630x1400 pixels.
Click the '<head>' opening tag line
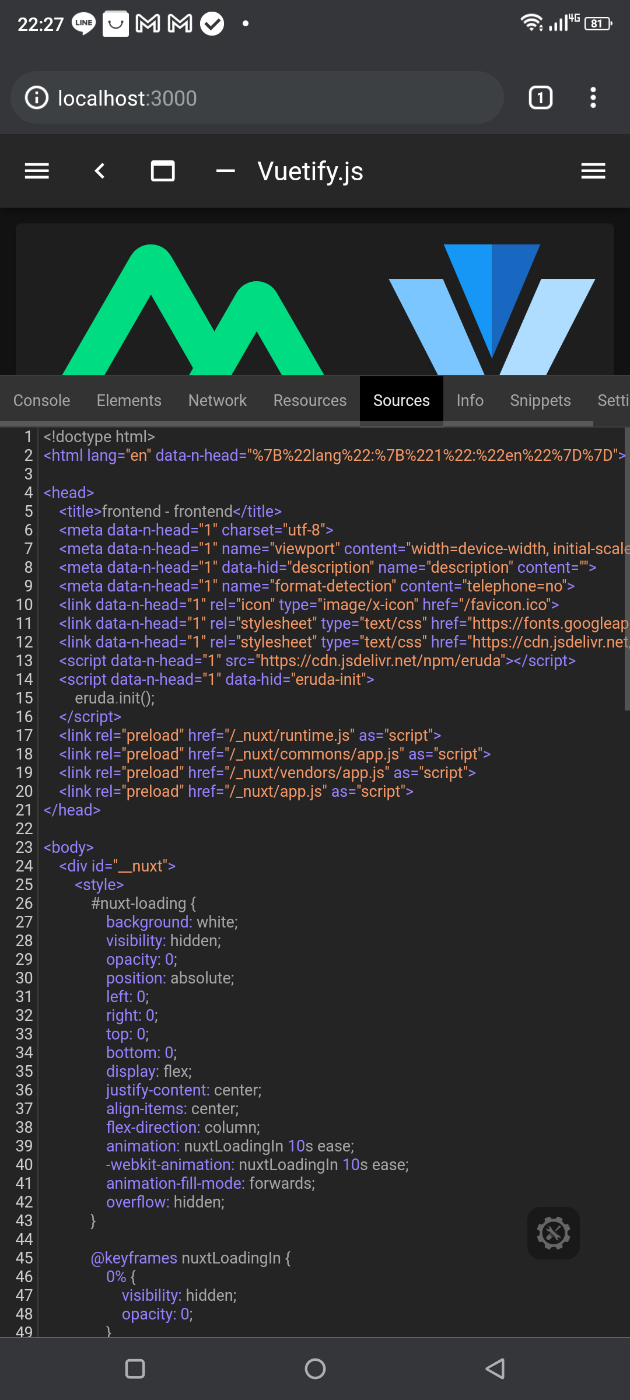(x=68, y=492)
